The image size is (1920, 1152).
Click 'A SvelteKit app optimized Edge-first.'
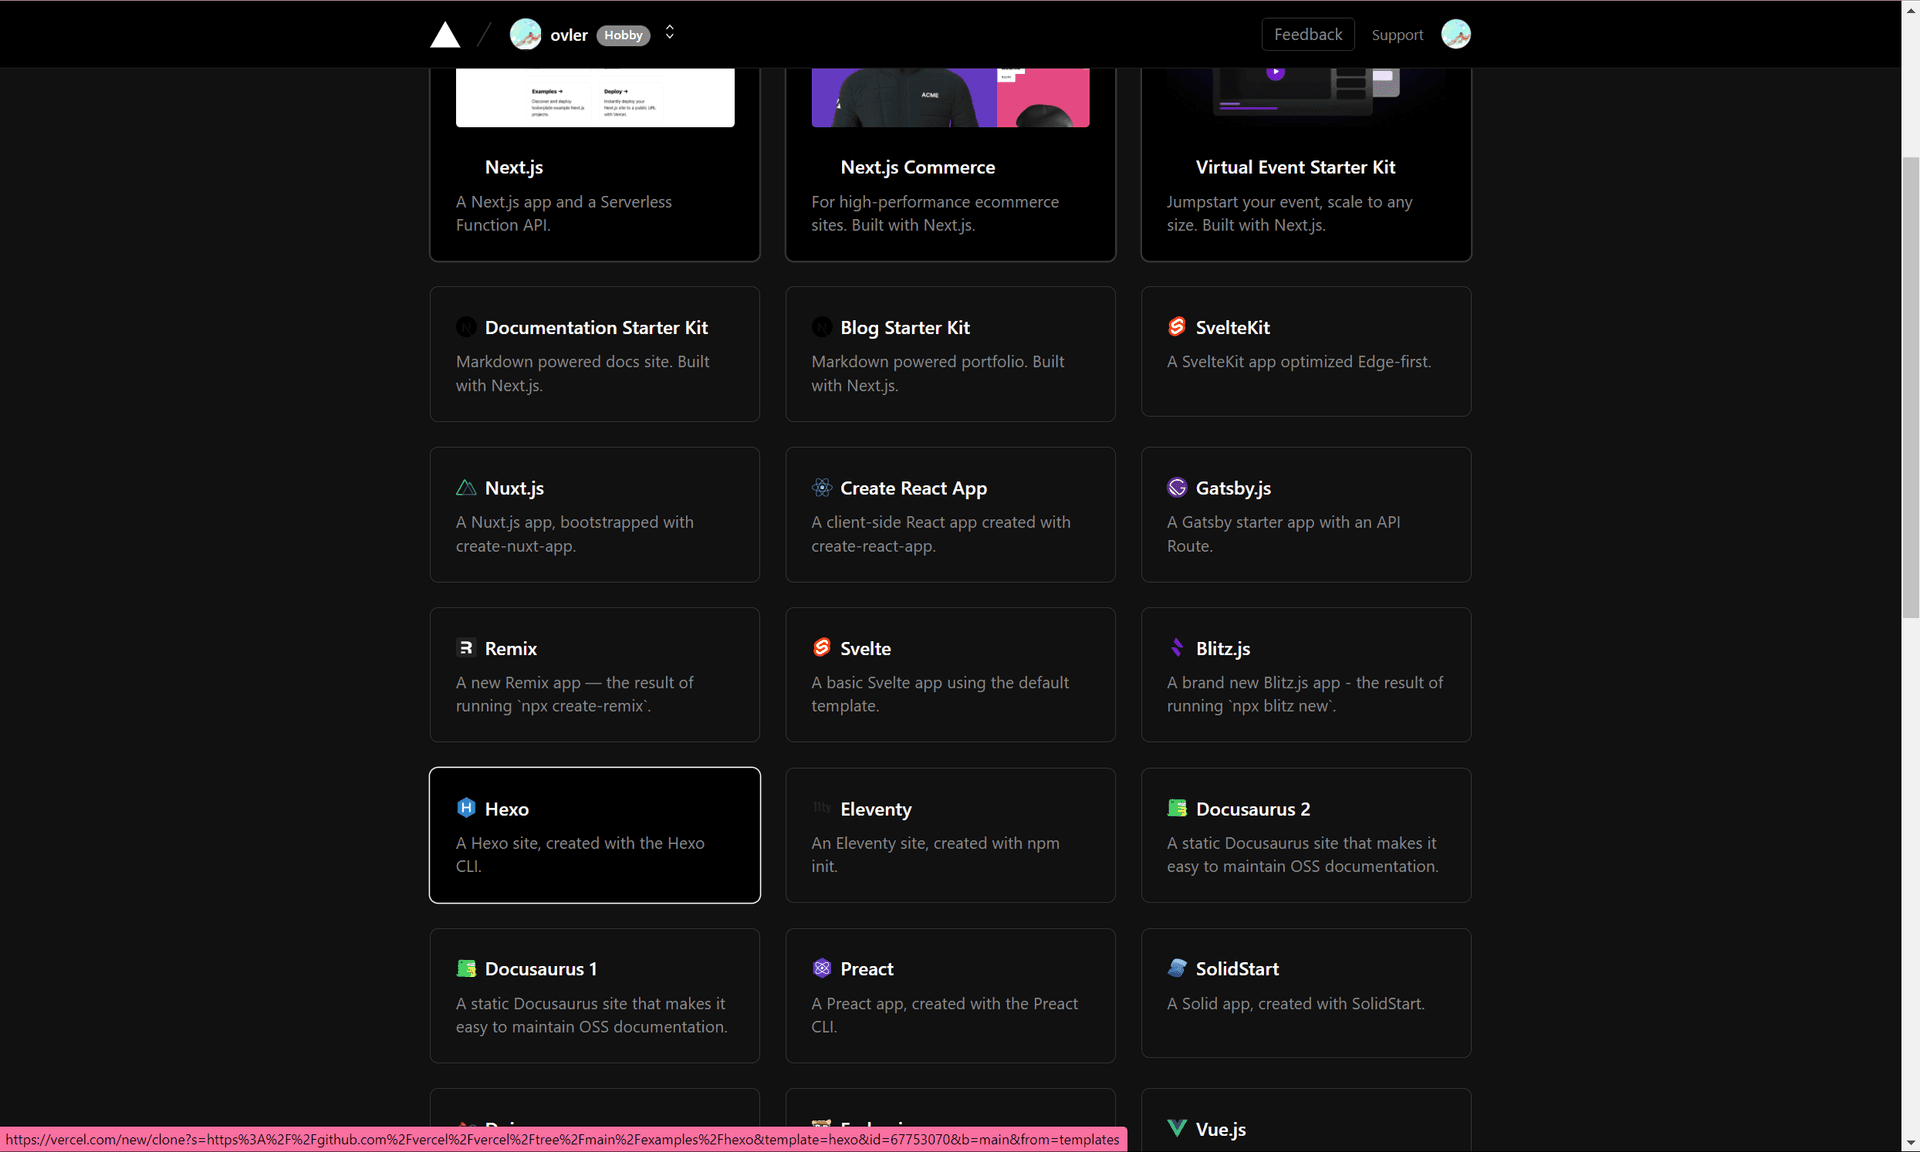pos(1298,362)
